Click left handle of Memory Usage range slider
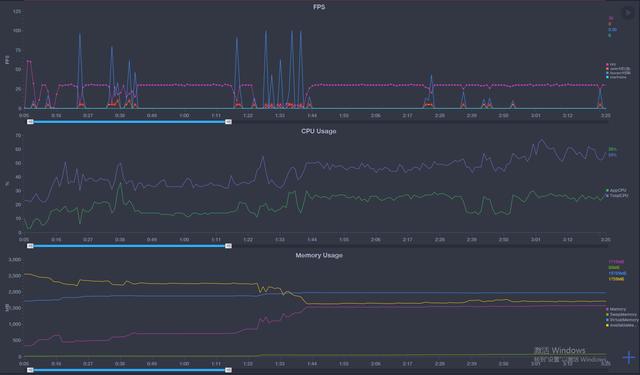 pos(30,370)
